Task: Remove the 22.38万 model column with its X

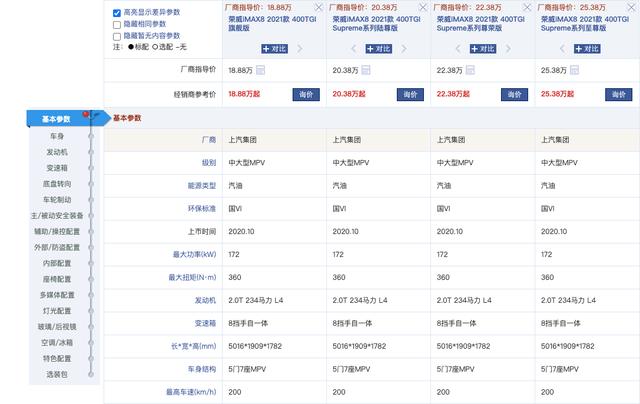Action: point(527,7)
